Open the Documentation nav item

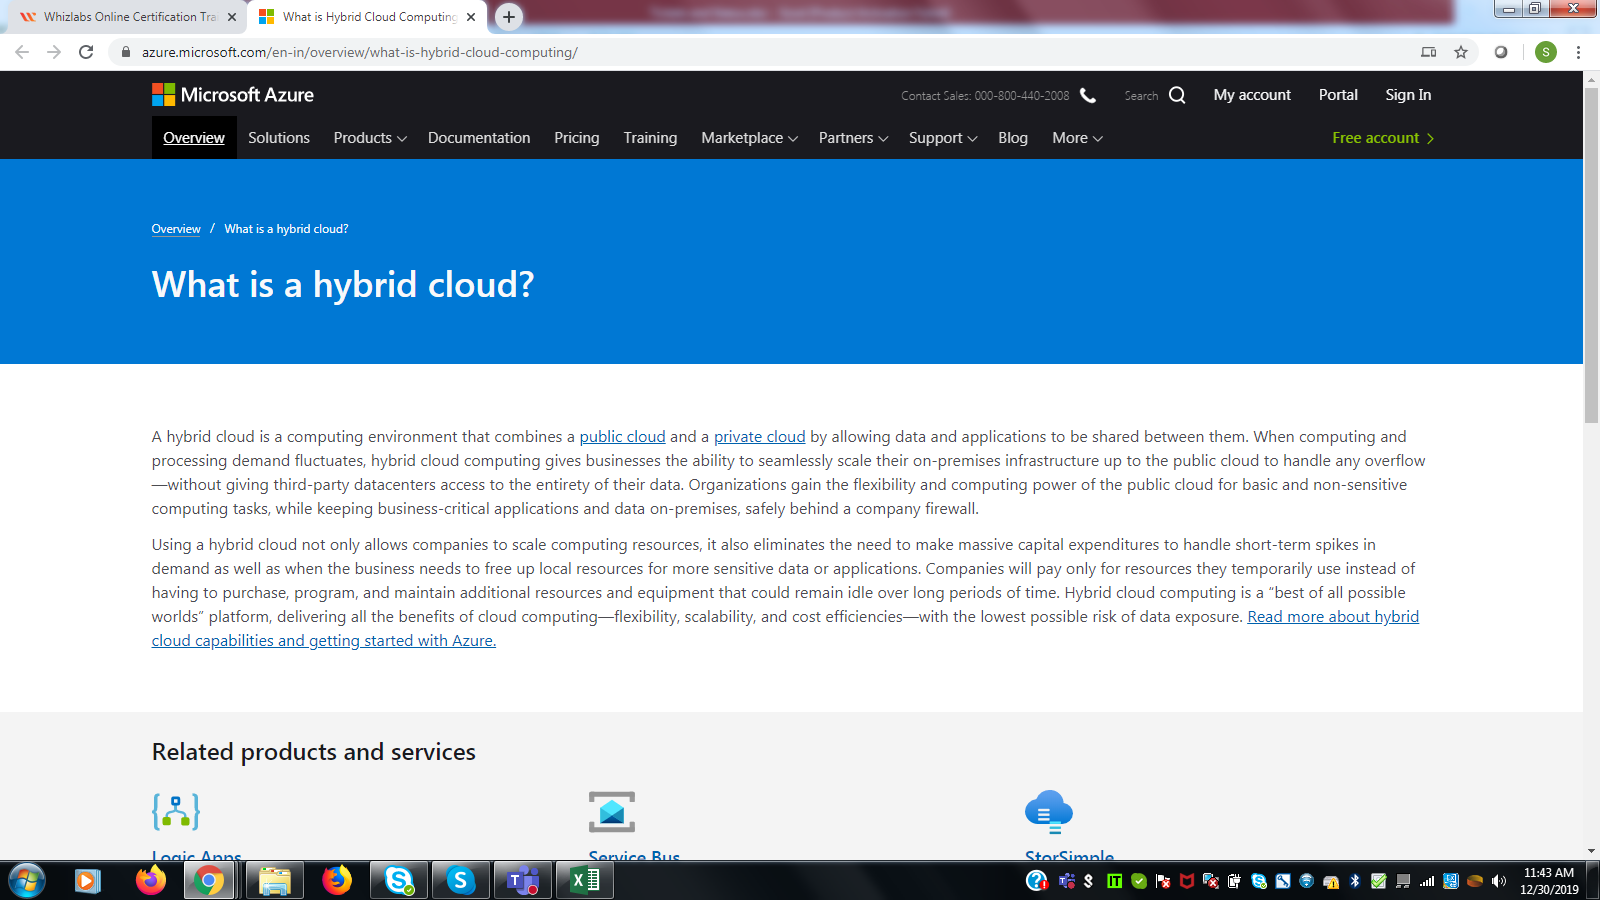coord(479,138)
